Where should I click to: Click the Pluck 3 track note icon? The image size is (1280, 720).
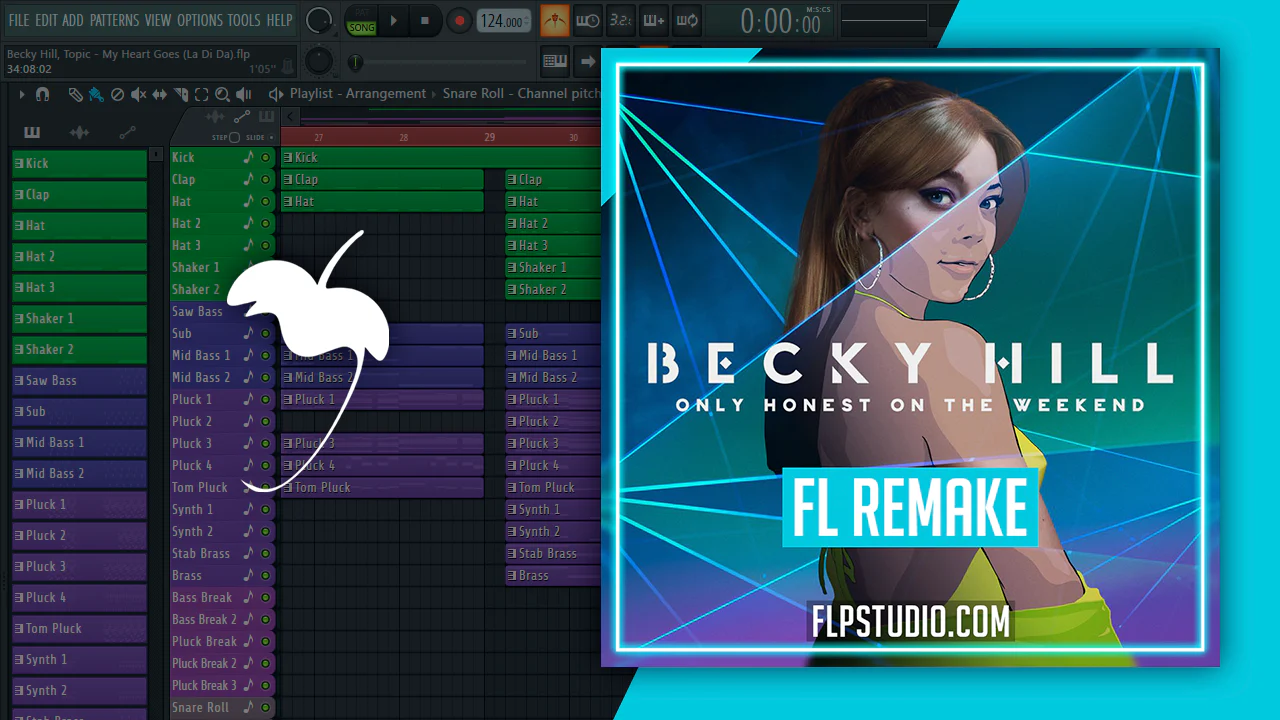coord(248,443)
